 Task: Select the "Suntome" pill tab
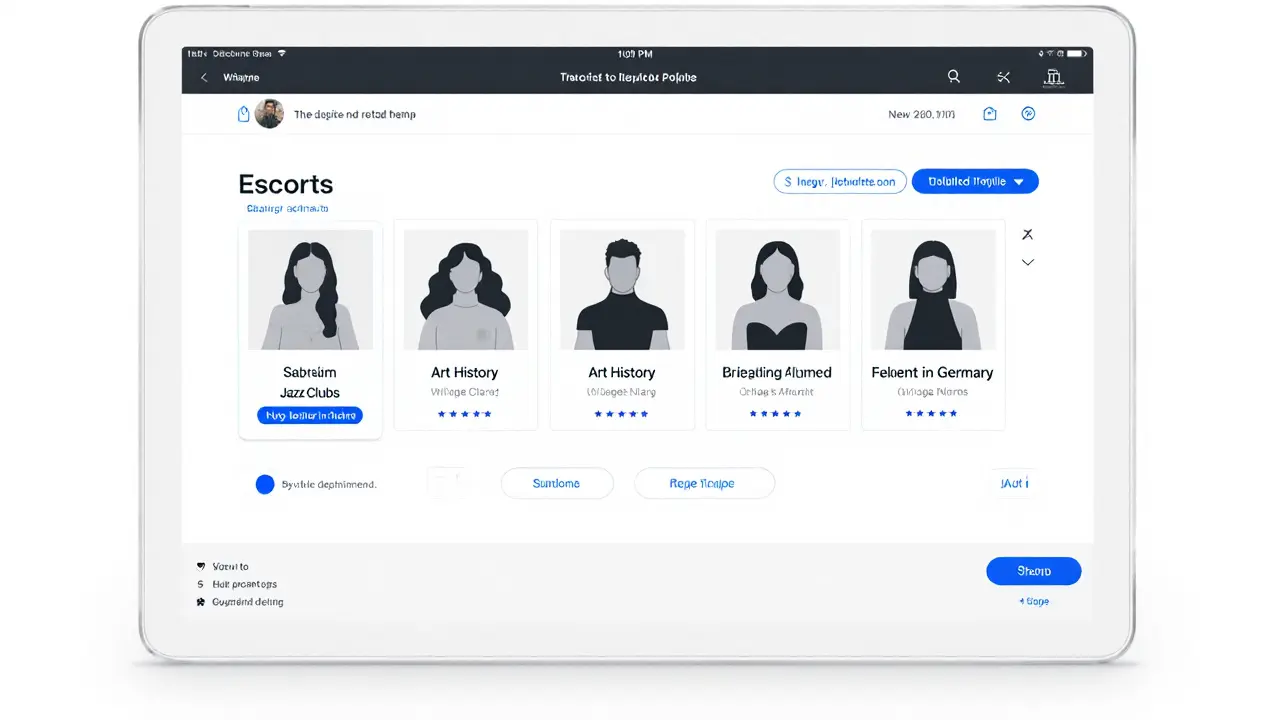click(x=556, y=483)
